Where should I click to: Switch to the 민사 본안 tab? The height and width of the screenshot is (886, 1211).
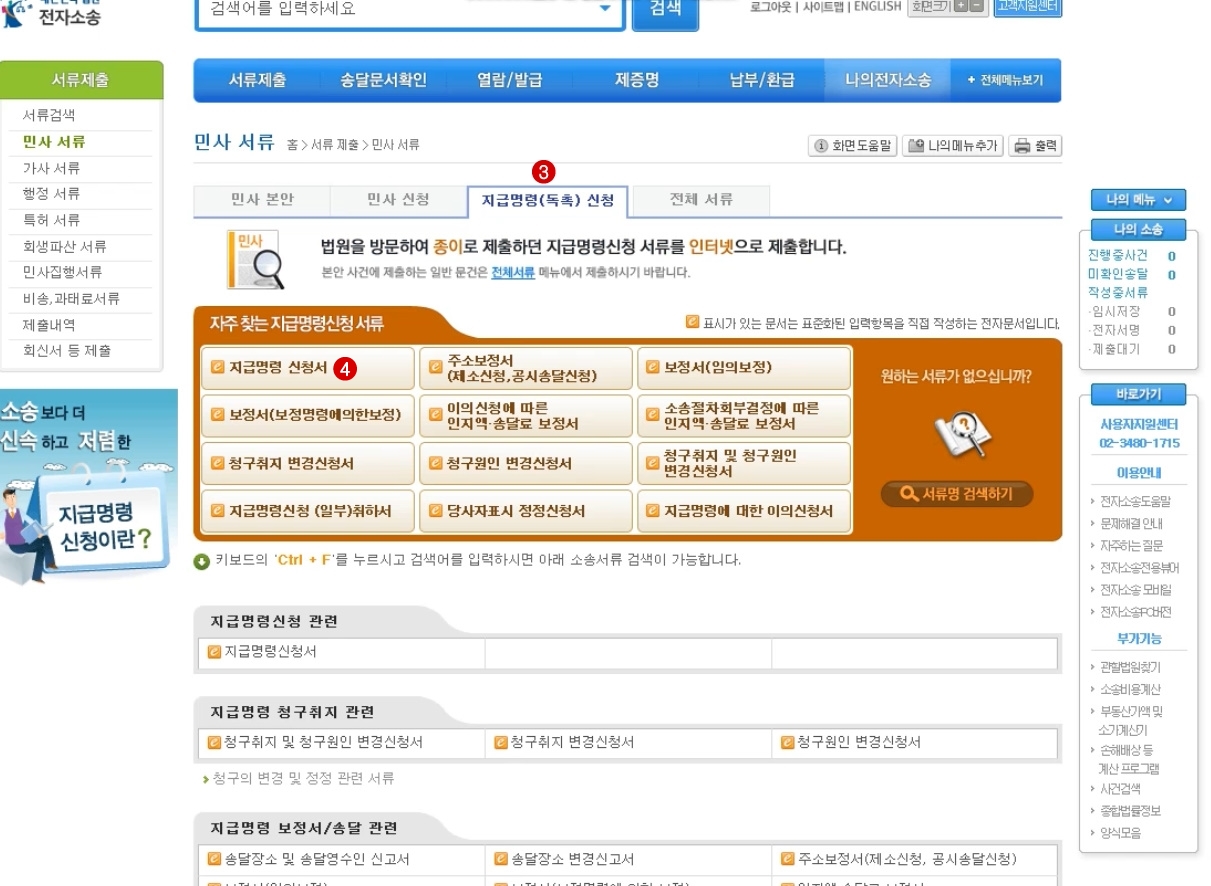coord(262,200)
